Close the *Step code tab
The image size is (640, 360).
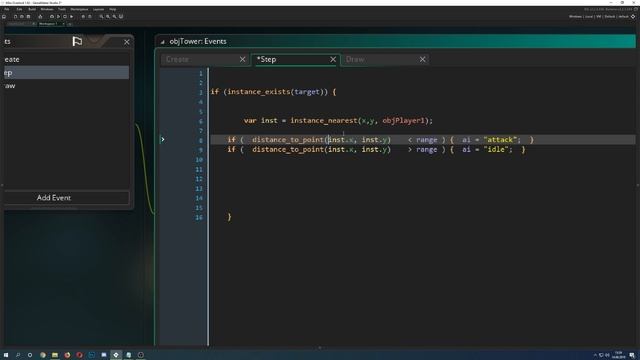pos(333,60)
